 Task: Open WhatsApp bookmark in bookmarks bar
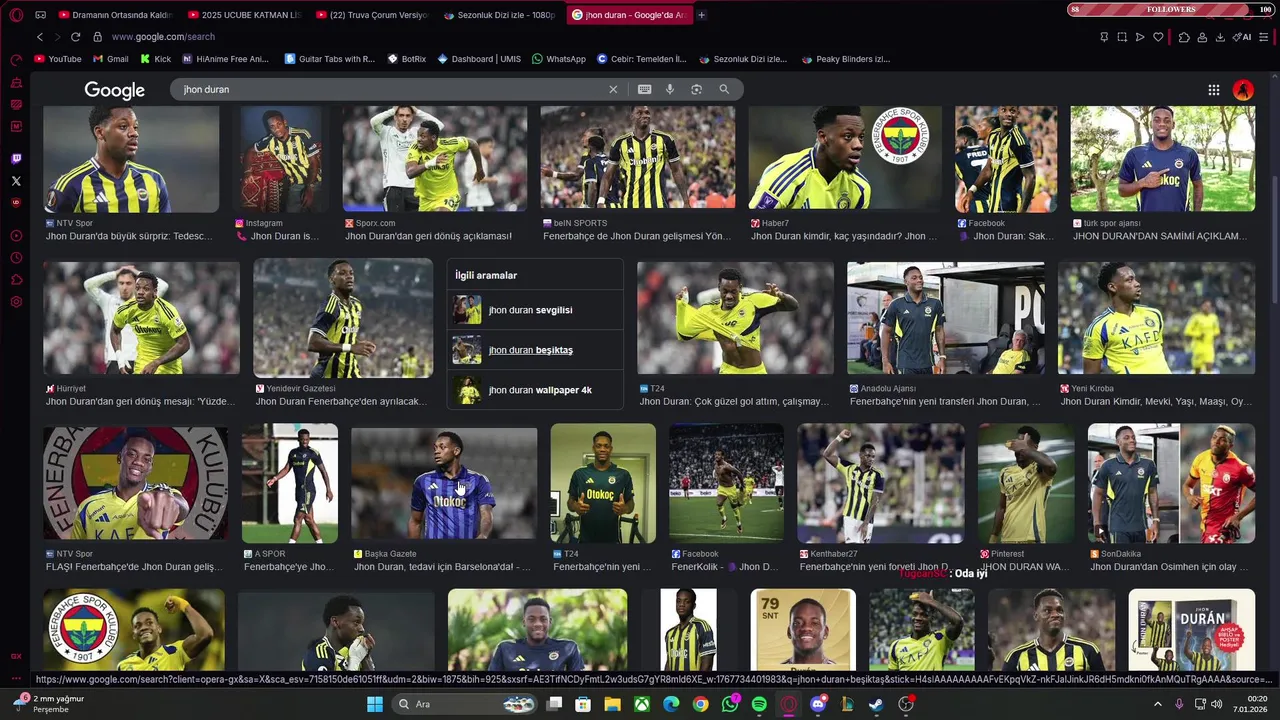(558, 59)
